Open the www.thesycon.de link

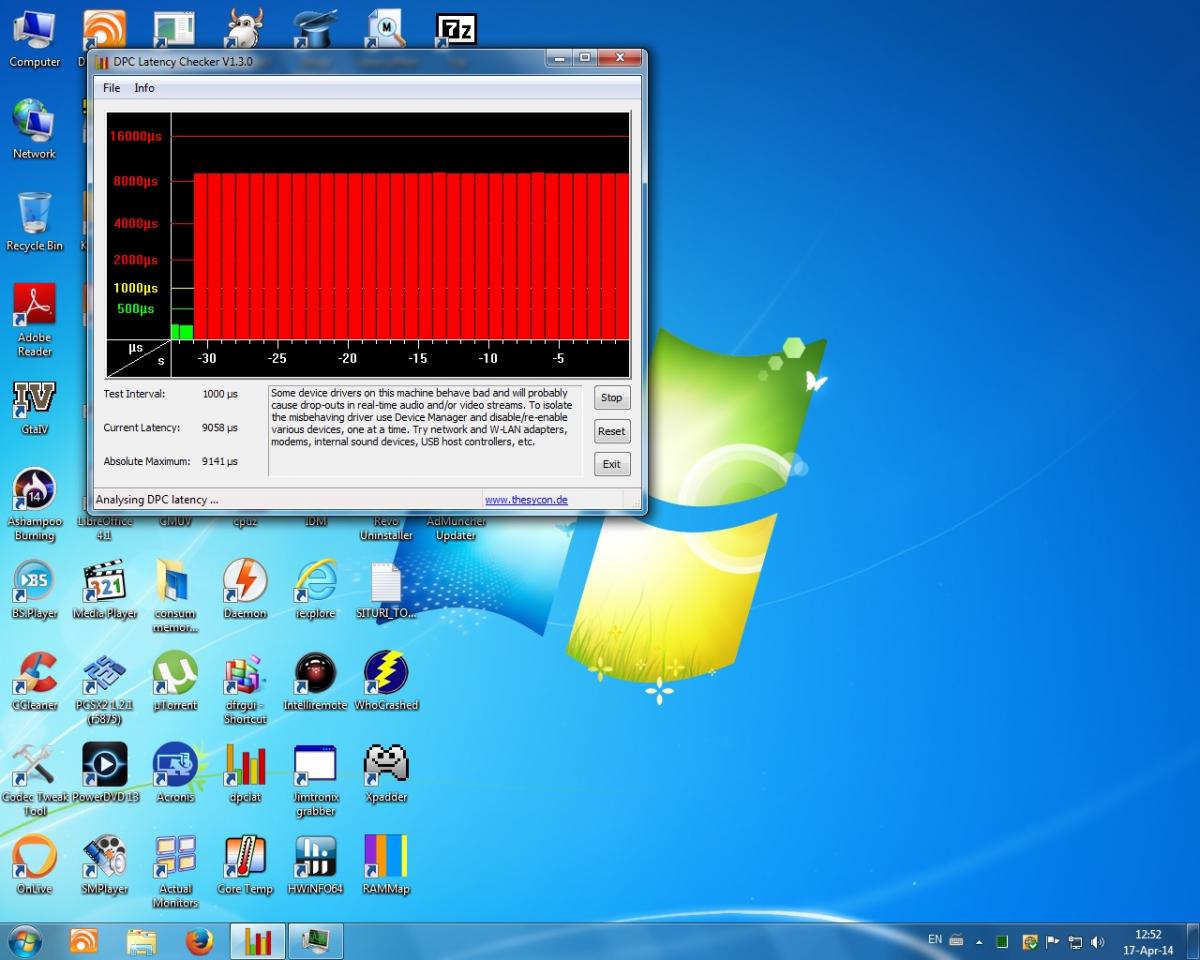(526, 500)
